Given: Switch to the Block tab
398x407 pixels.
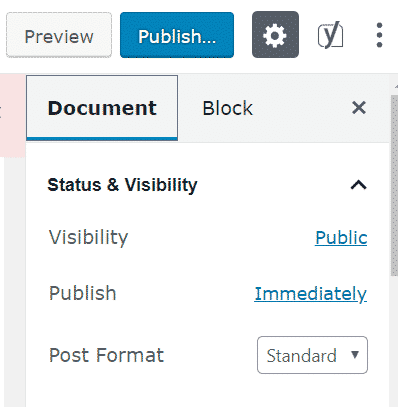Looking at the screenshot, I should 228,108.
